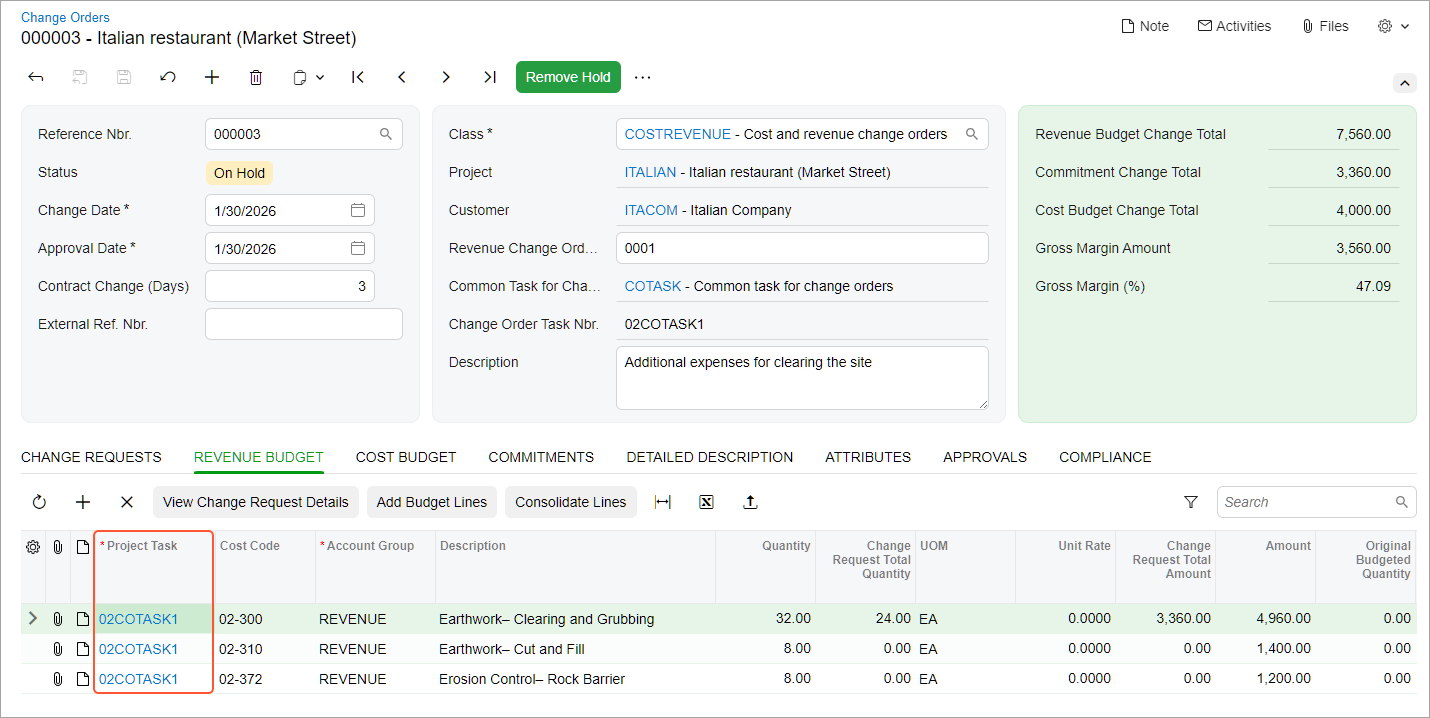
Task: Click the Undo icon in toolbar
Action: 168,77
